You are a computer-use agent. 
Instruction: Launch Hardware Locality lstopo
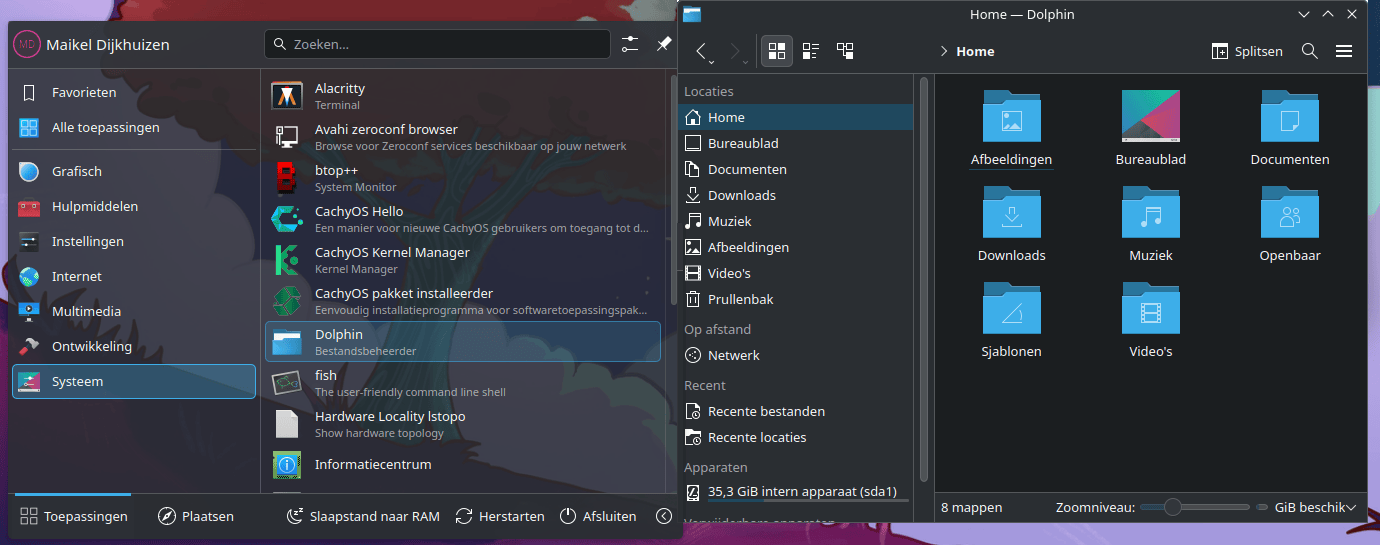462,424
